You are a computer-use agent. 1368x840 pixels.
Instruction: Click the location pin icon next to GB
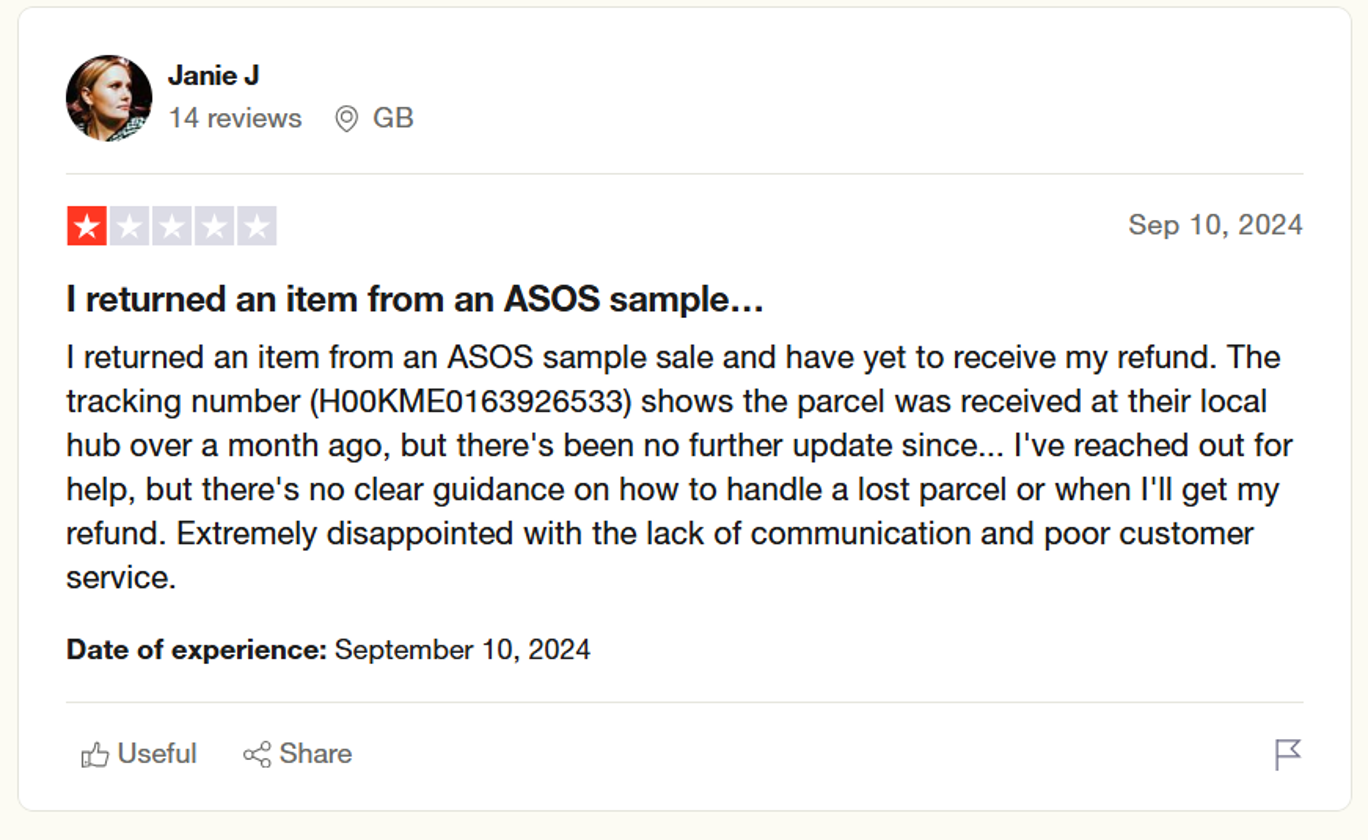coord(347,118)
